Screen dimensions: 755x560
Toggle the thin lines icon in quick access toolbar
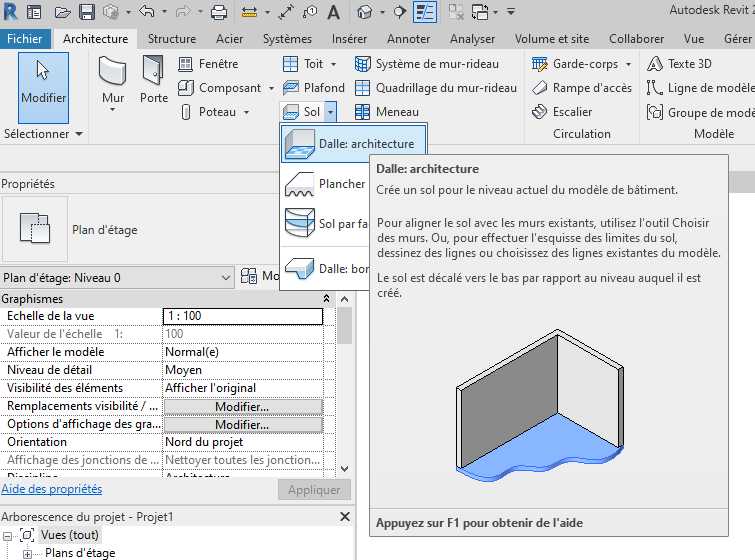(425, 12)
